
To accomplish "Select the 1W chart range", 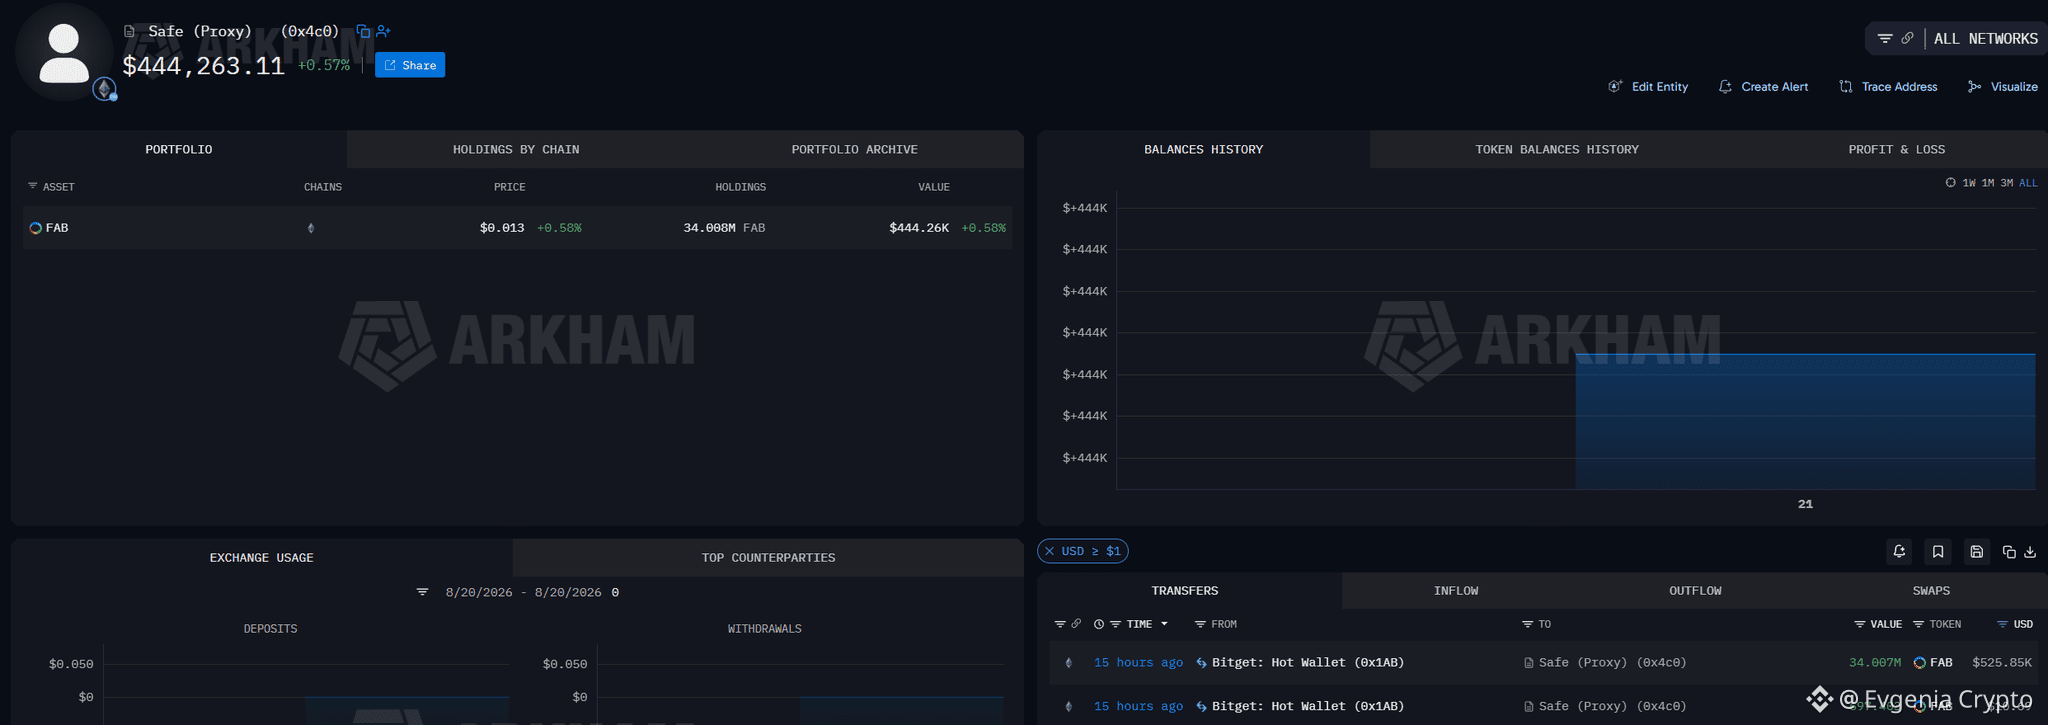I will coord(1969,183).
